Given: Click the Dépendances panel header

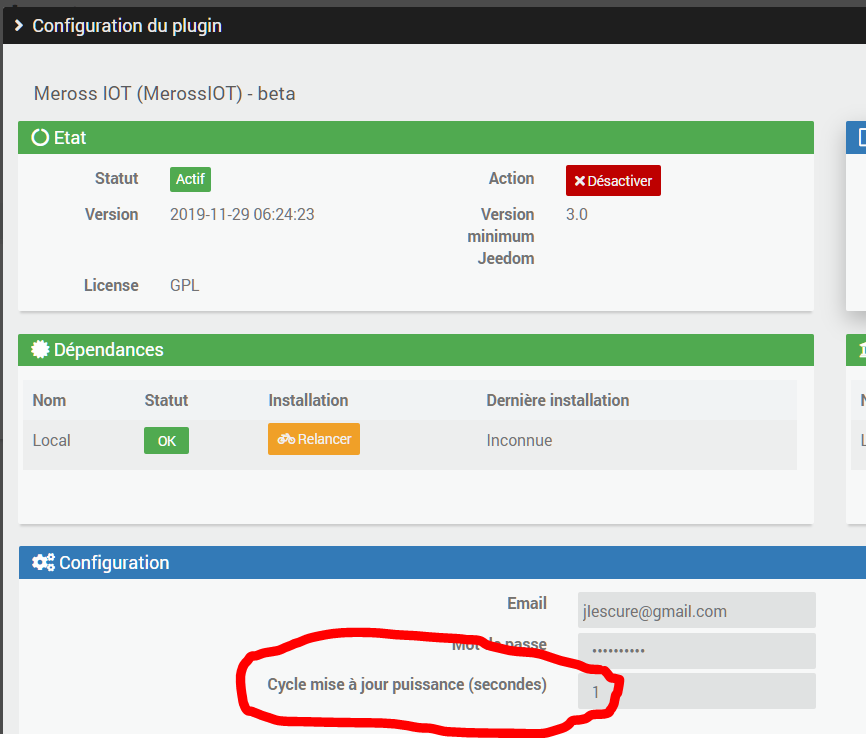Looking at the screenshot, I should [416, 350].
